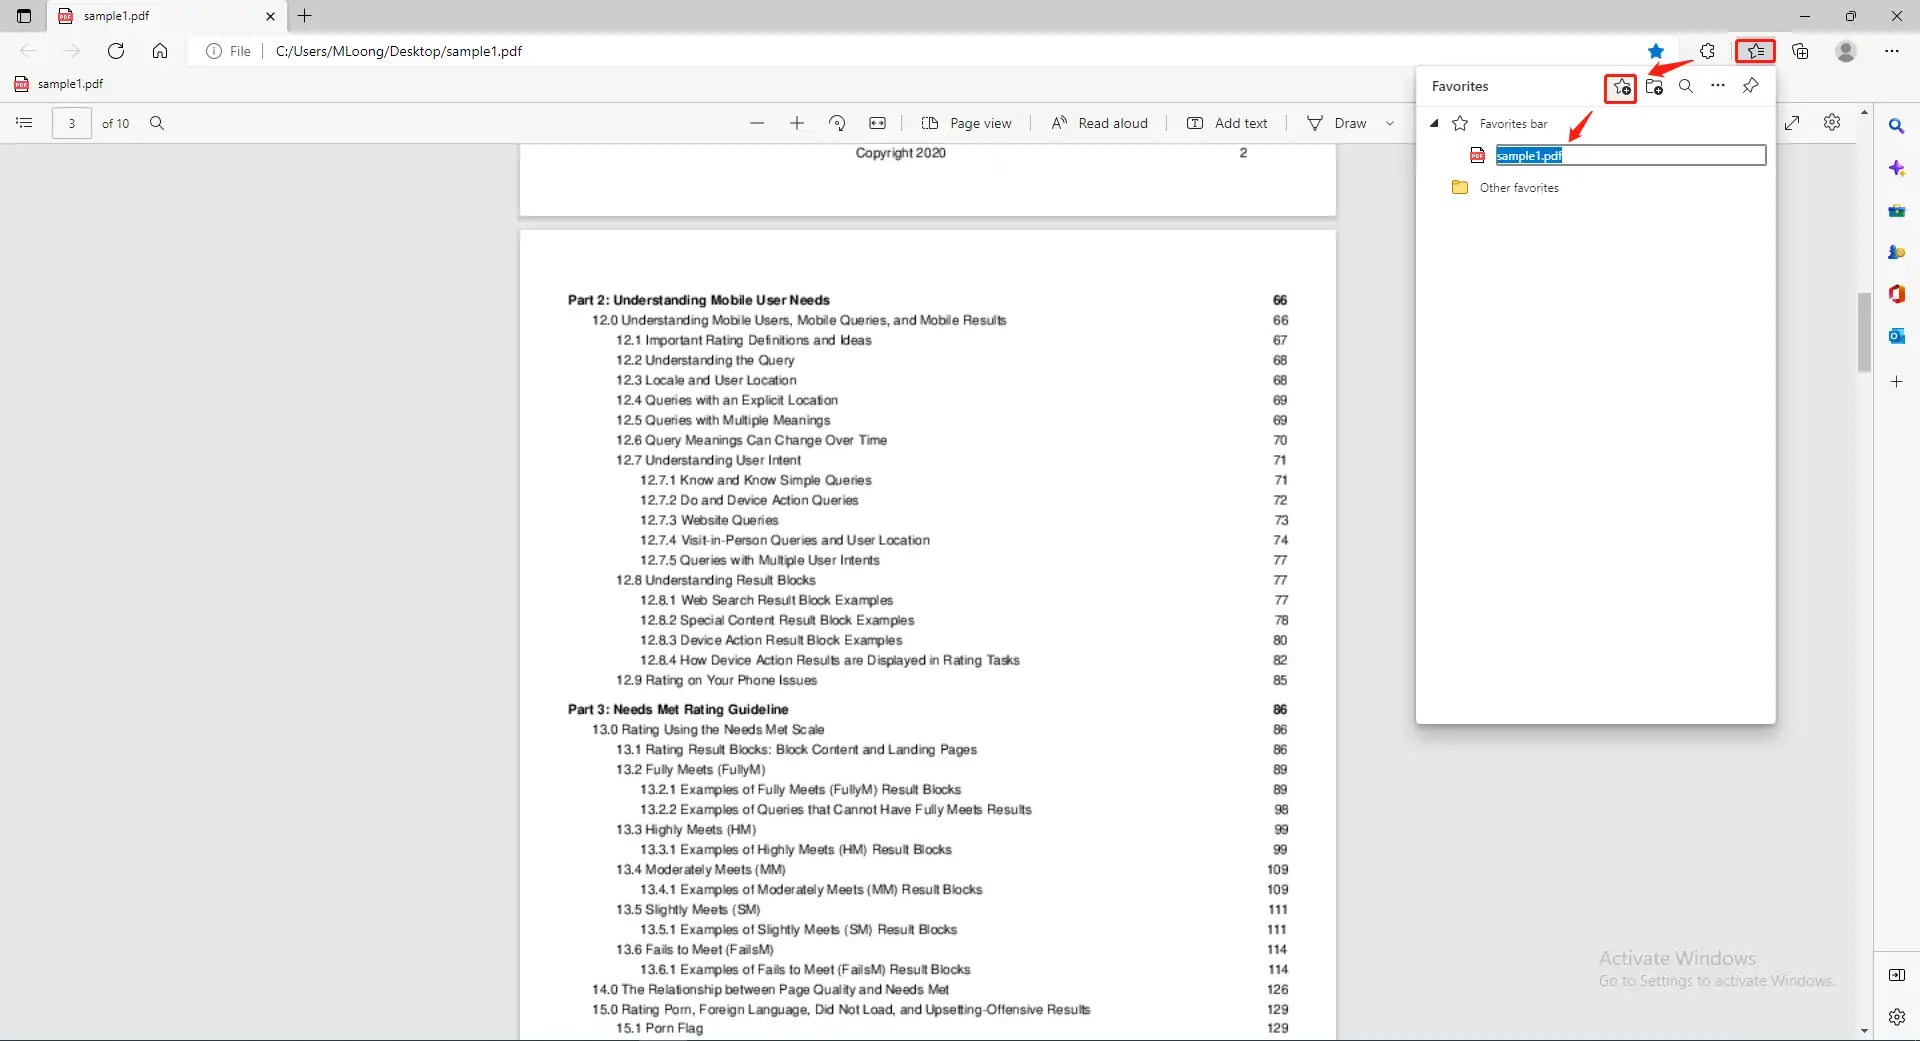This screenshot has height=1041, width=1920.
Task: Search within the Favorites panel
Action: coord(1686,87)
